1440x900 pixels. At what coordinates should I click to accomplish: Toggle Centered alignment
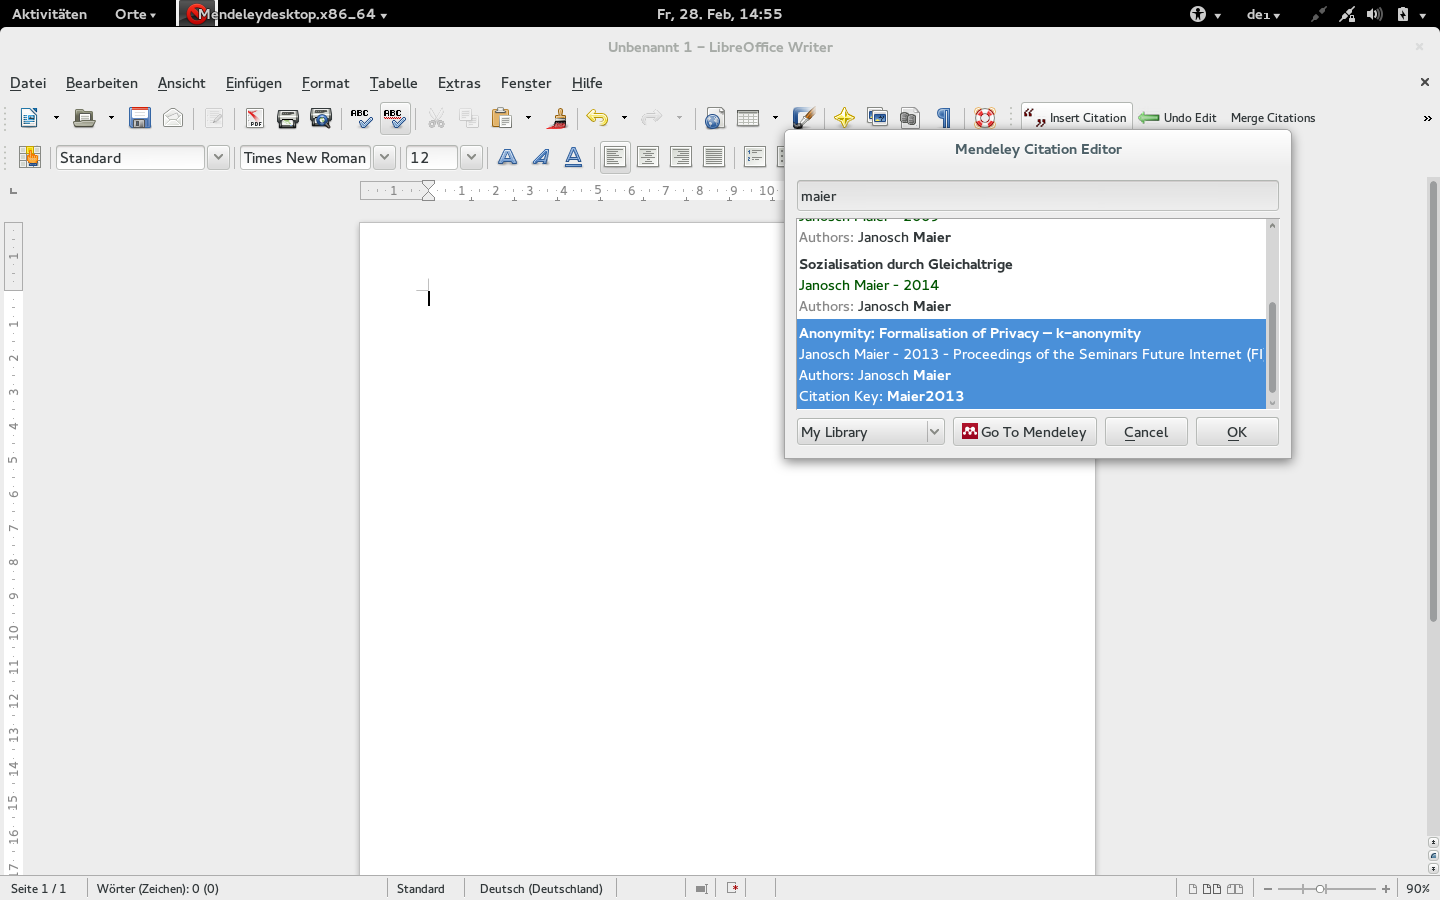click(x=648, y=157)
